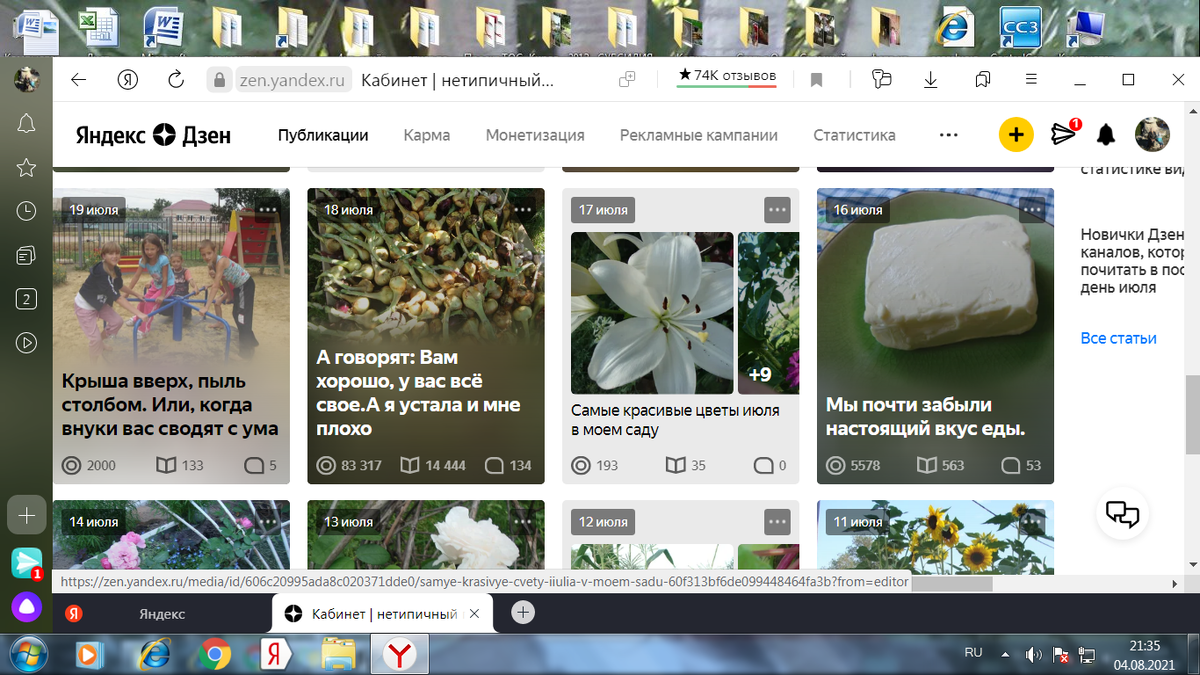Open the tab counter showing 2 in sidebar
1200x675 pixels.
pos(27,299)
